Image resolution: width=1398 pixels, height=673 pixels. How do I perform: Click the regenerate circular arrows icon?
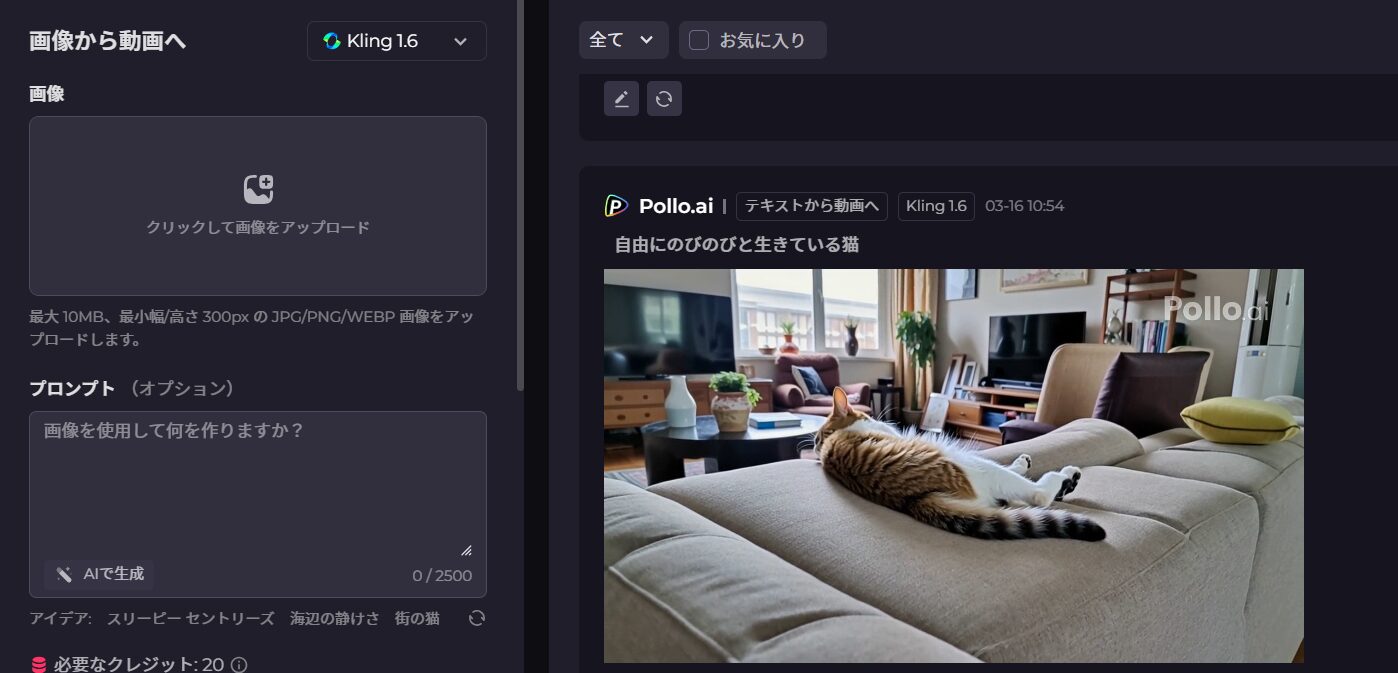tap(664, 98)
